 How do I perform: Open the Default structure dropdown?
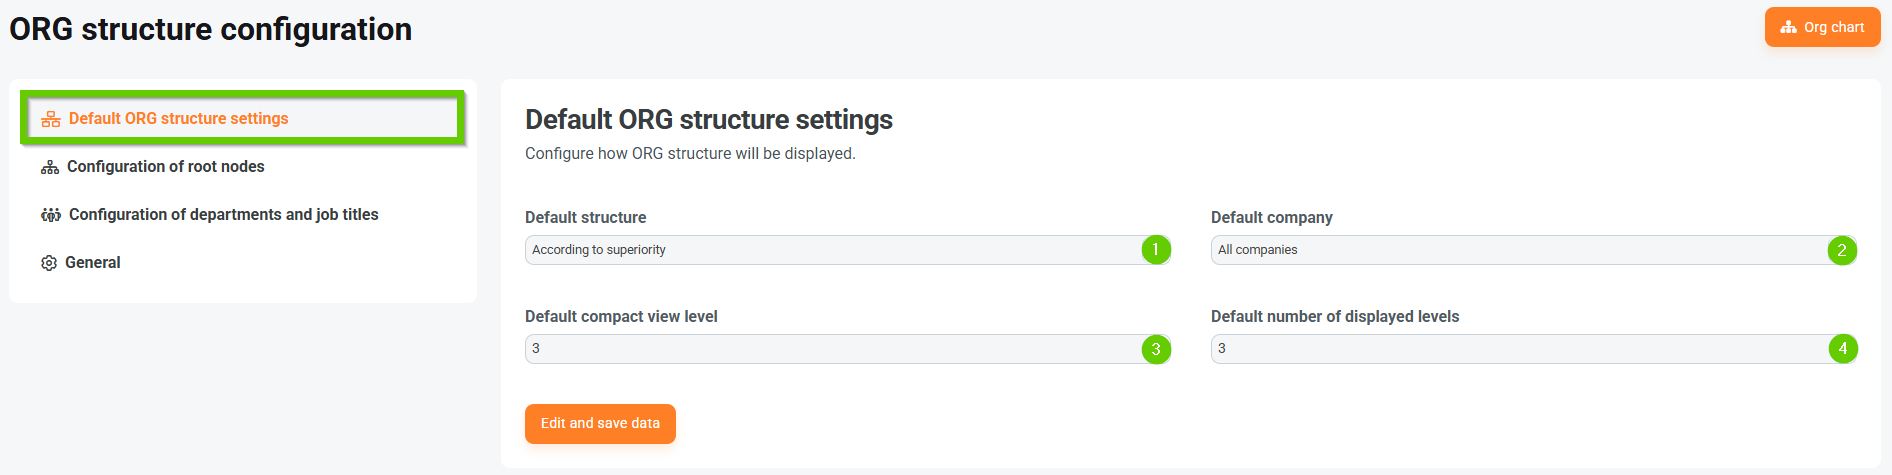(830, 250)
